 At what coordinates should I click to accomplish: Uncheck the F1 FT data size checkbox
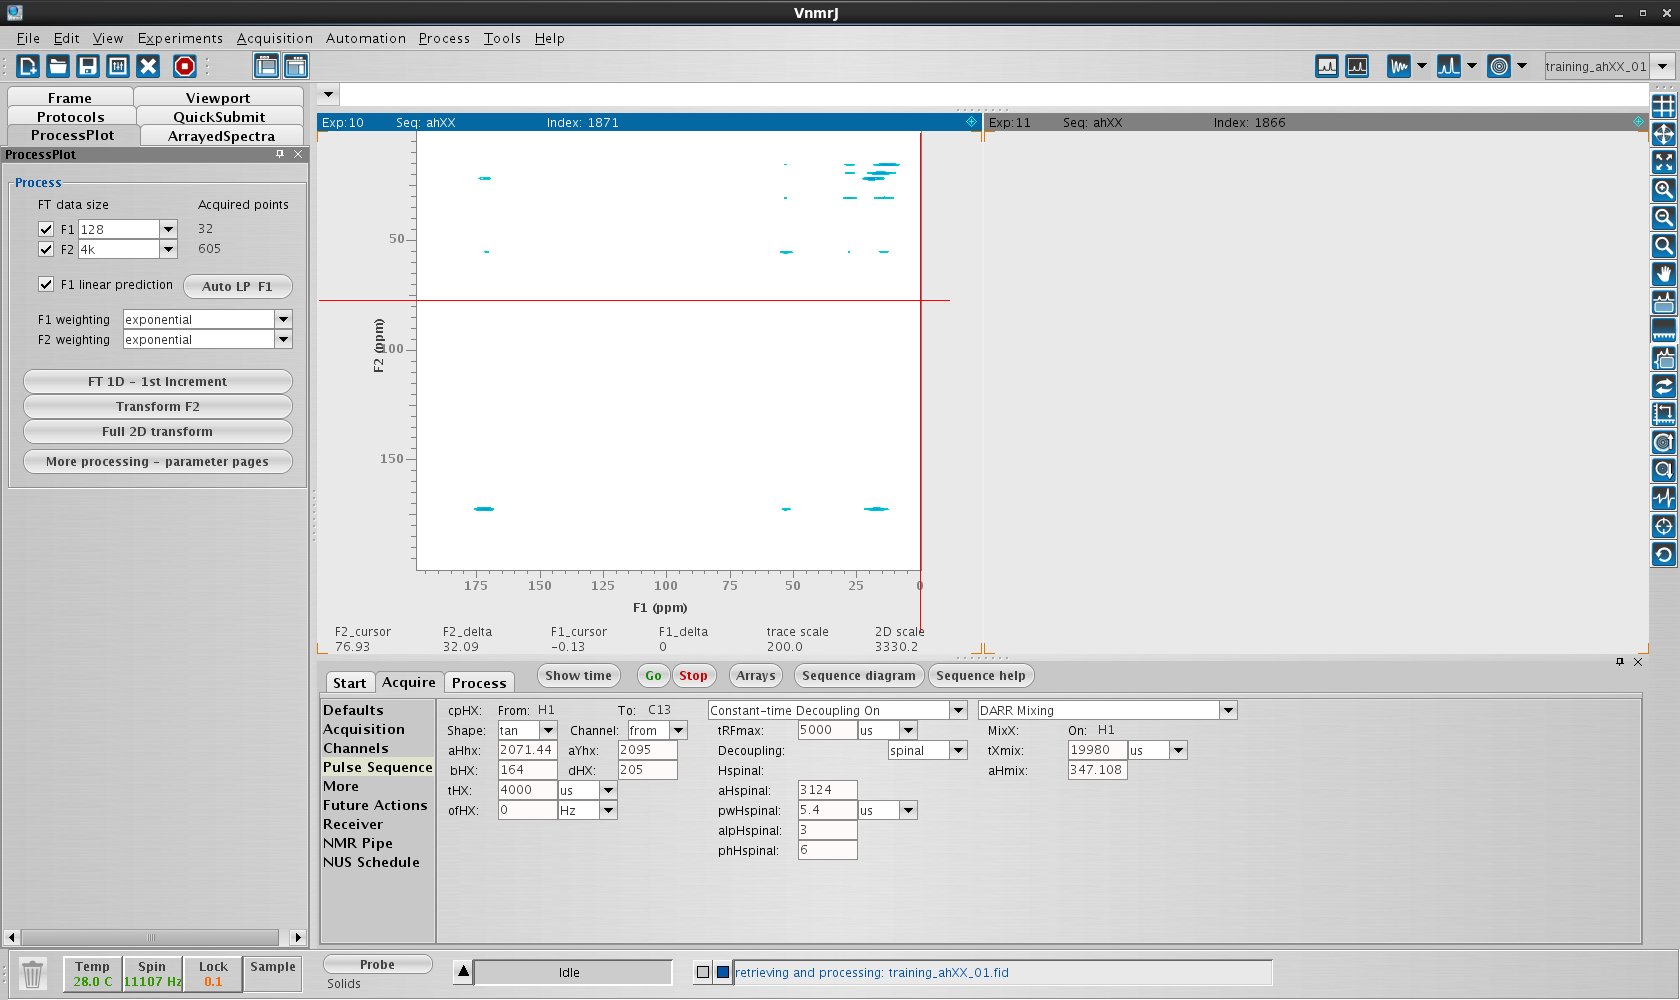(x=46, y=229)
